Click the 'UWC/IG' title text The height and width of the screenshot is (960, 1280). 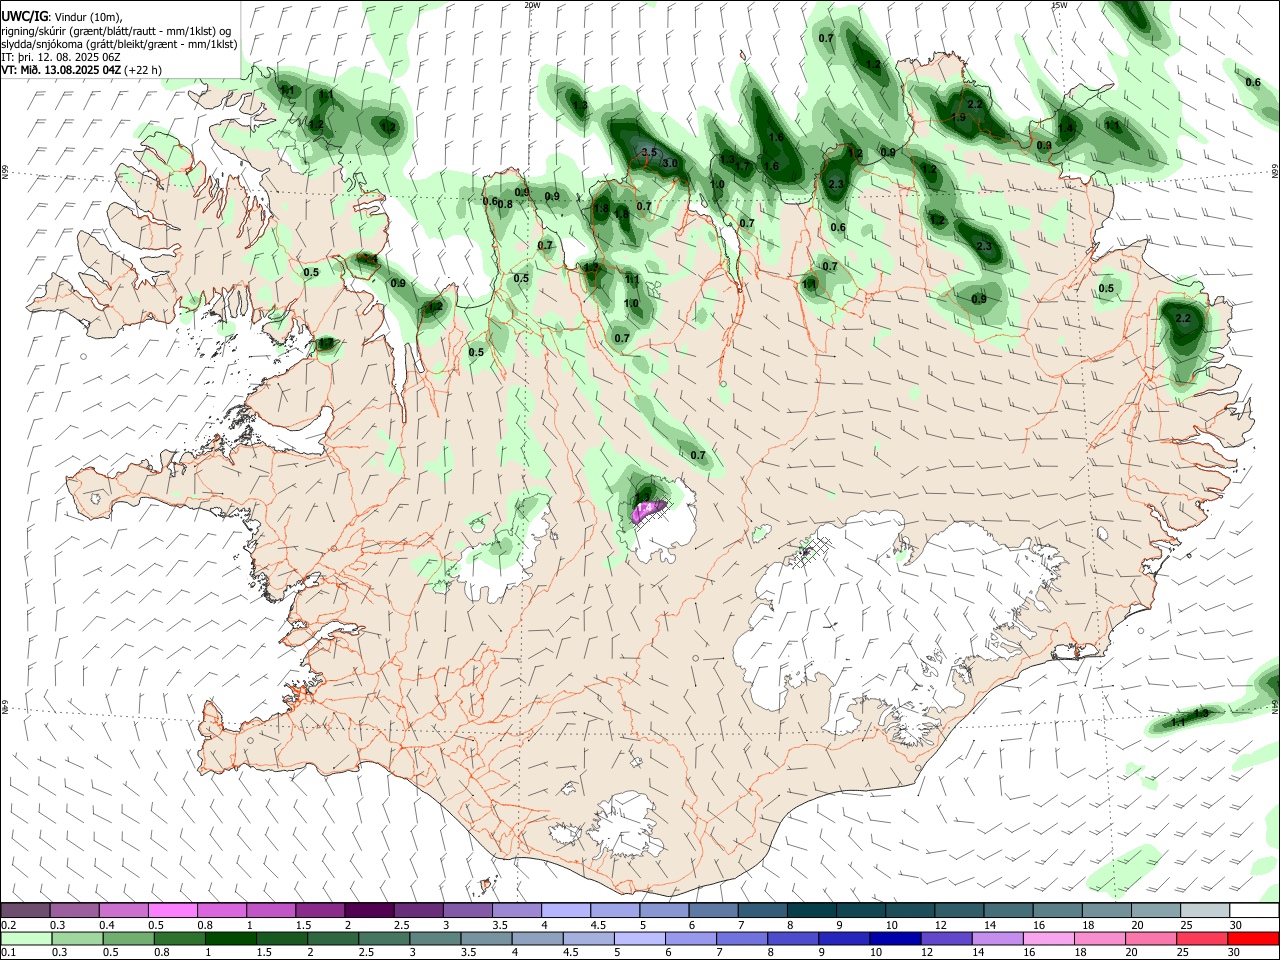(24, 16)
